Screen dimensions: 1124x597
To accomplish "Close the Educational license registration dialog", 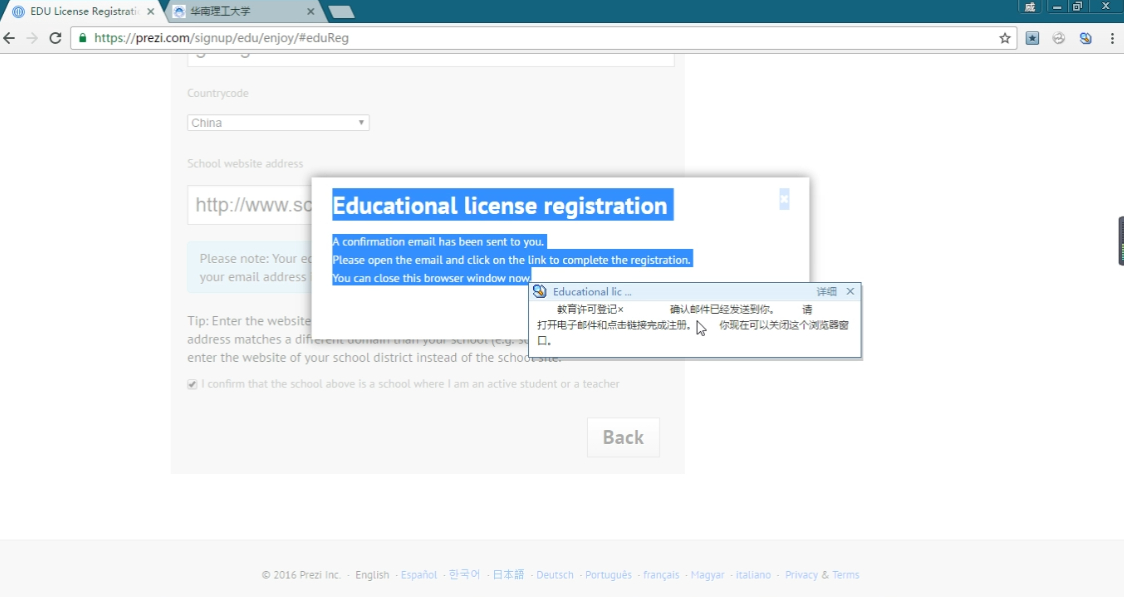I will coord(784,199).
